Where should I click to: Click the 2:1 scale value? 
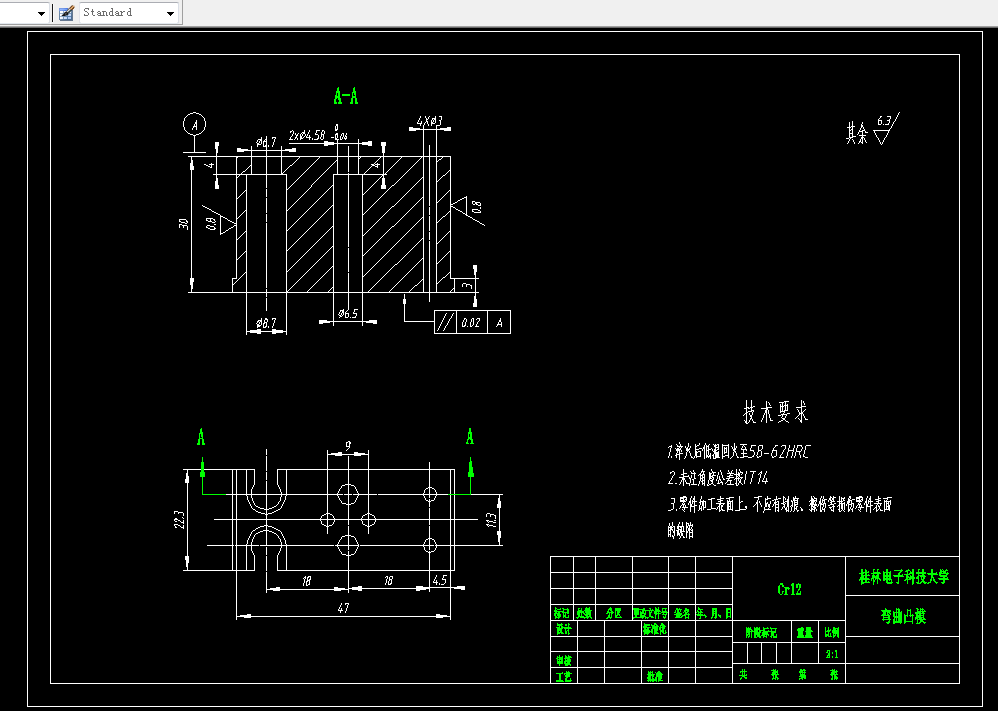click(x=832, y=654)
